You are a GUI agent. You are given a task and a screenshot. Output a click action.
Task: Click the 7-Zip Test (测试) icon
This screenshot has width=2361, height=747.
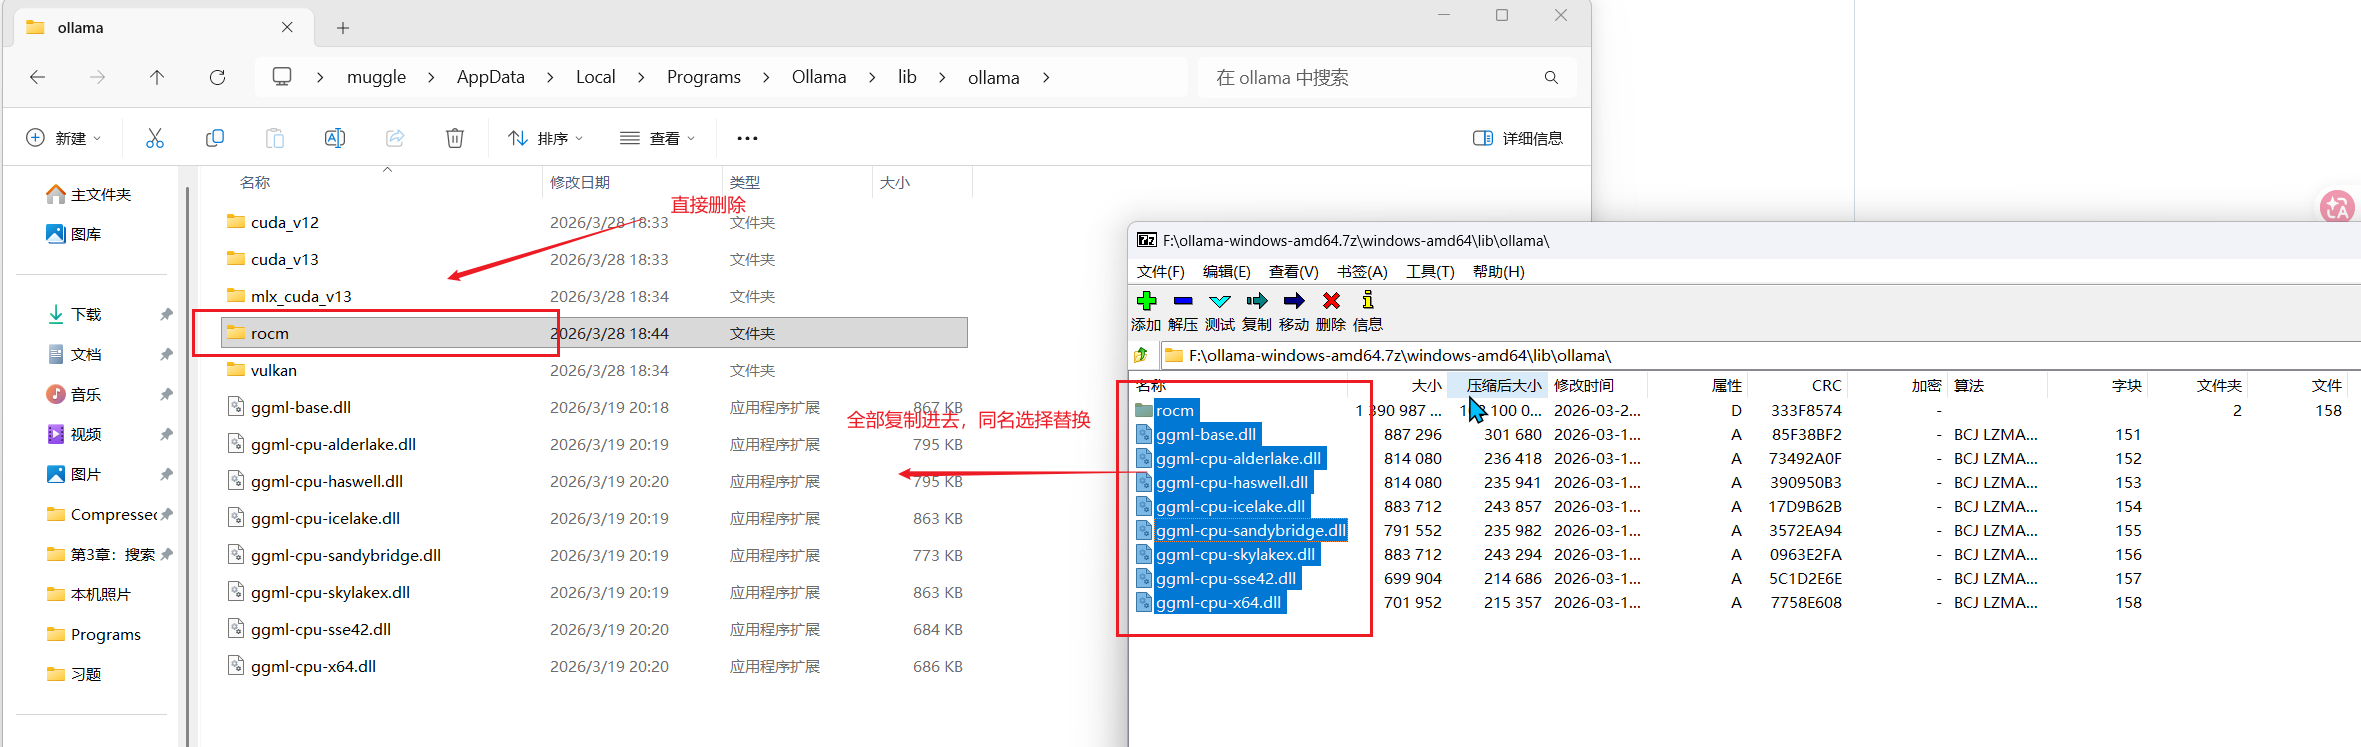click(1220, 300)
